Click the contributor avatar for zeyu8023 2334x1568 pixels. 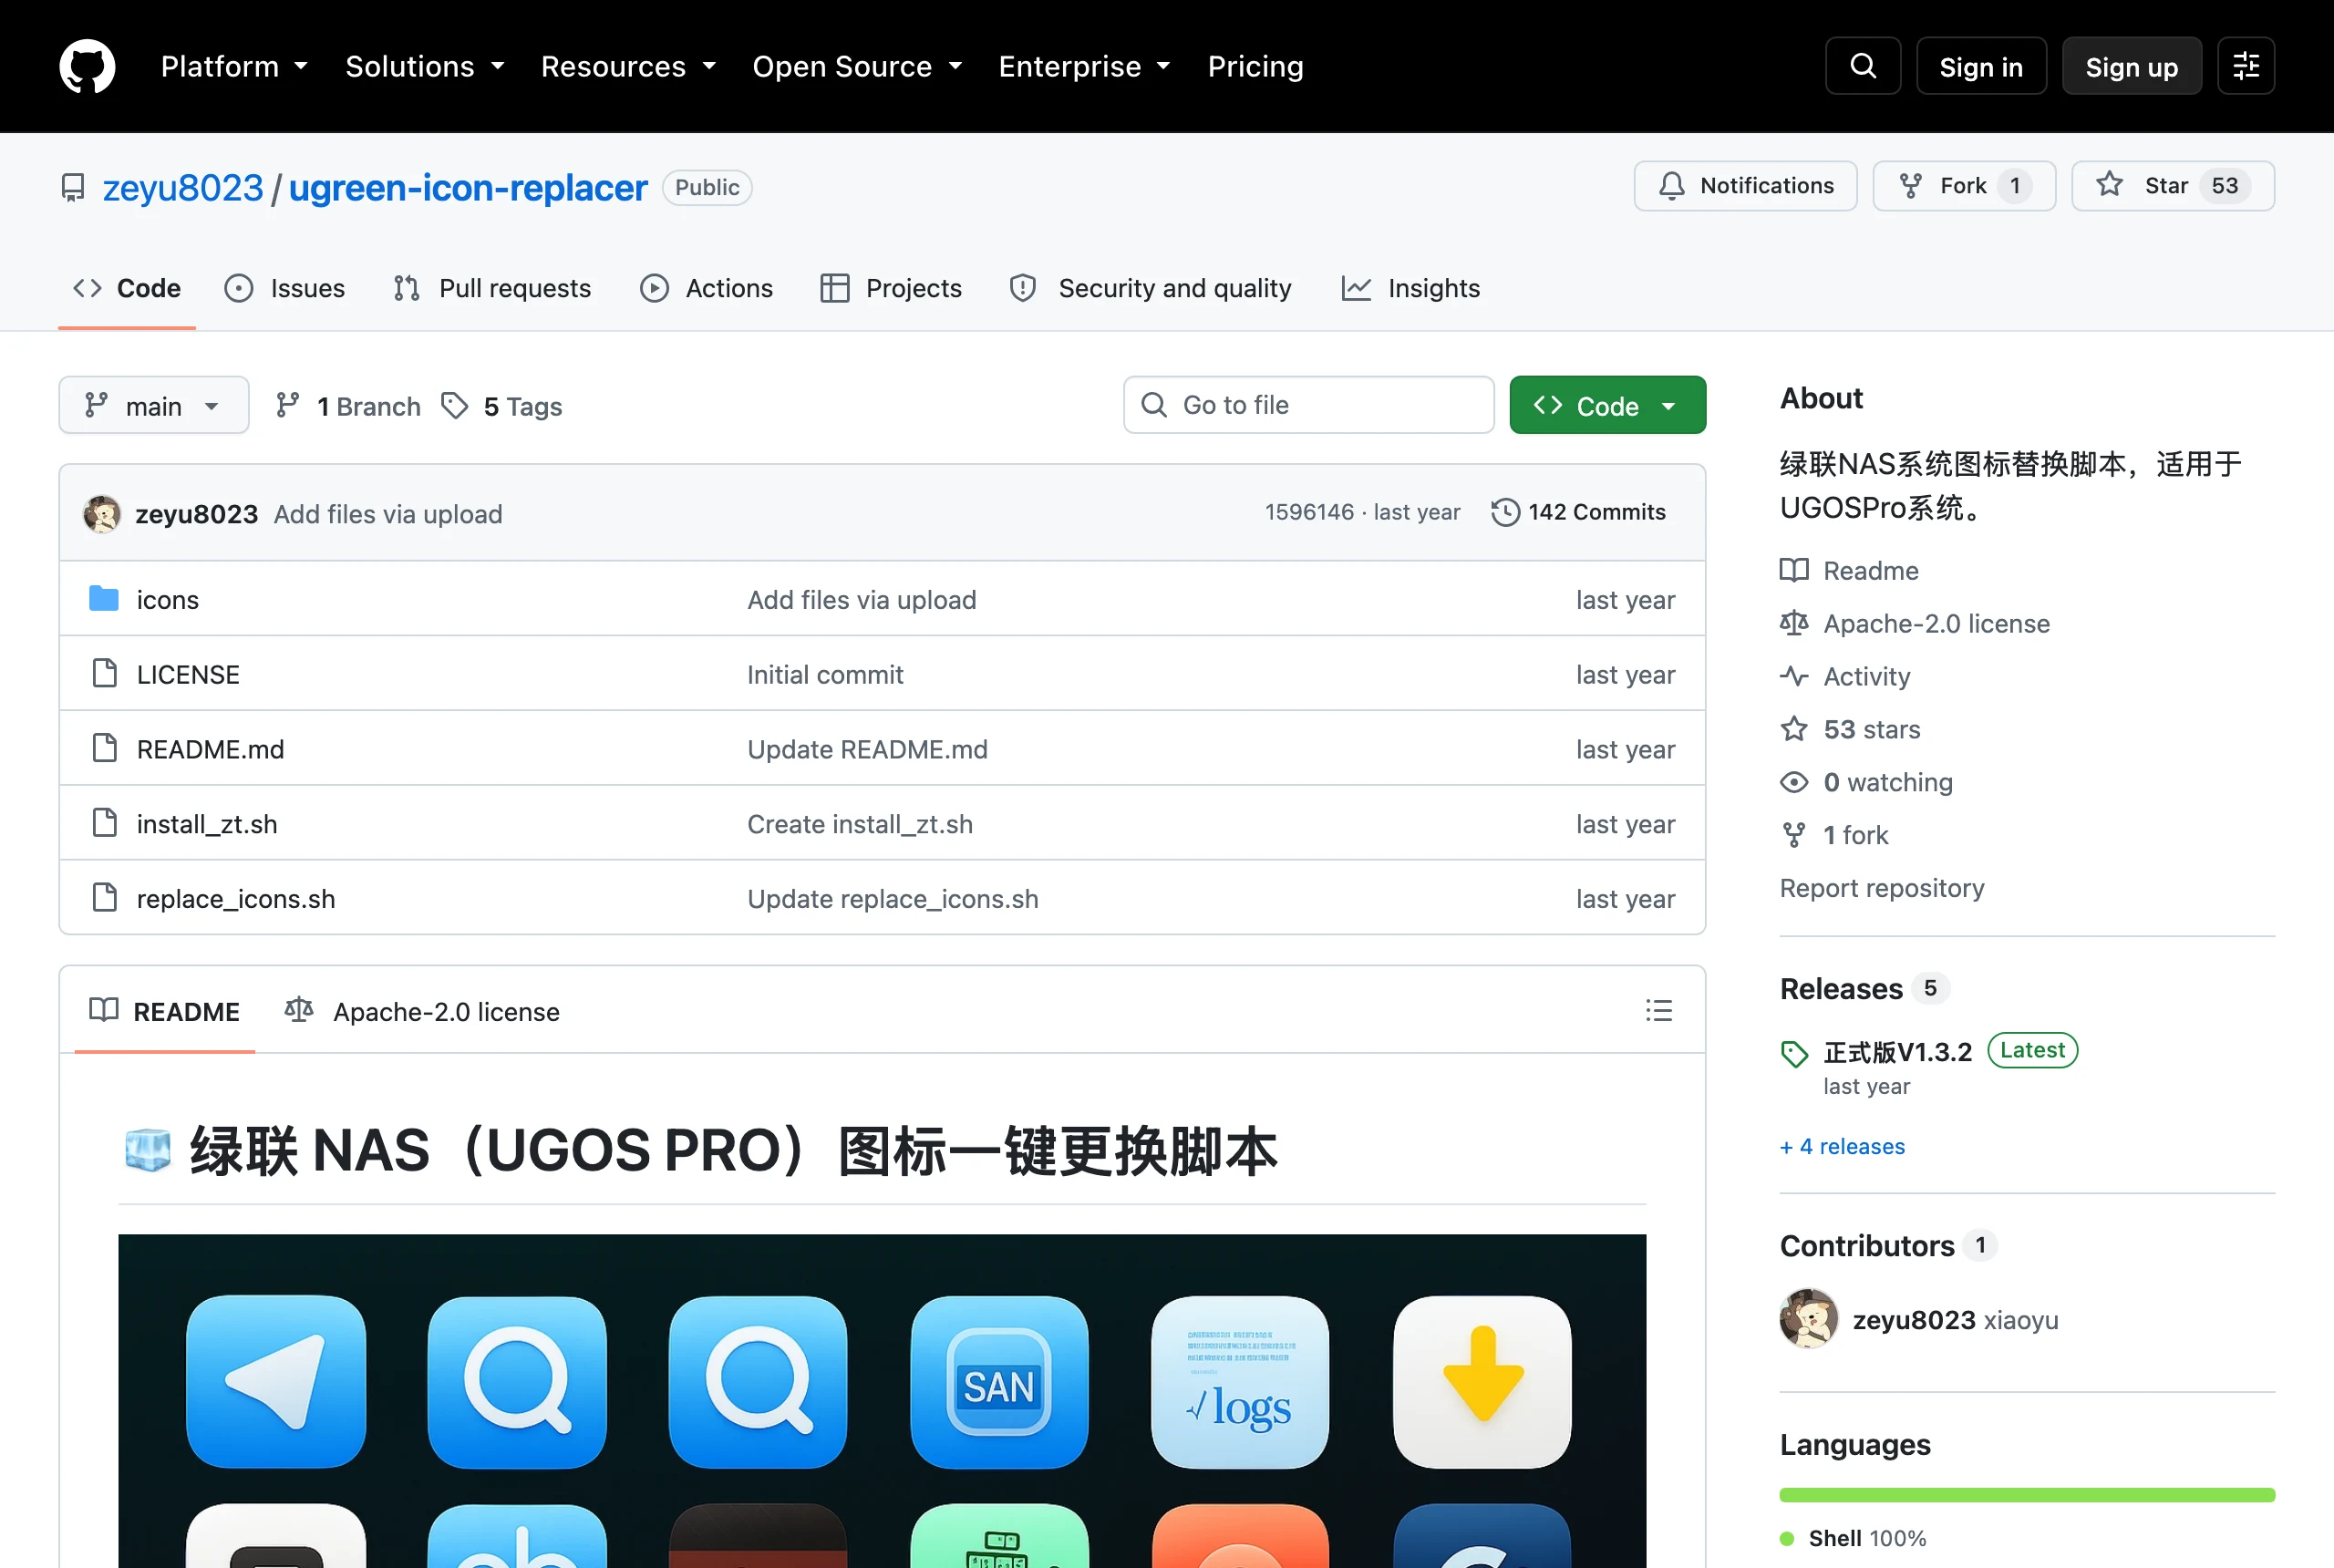point(1809,1319)
